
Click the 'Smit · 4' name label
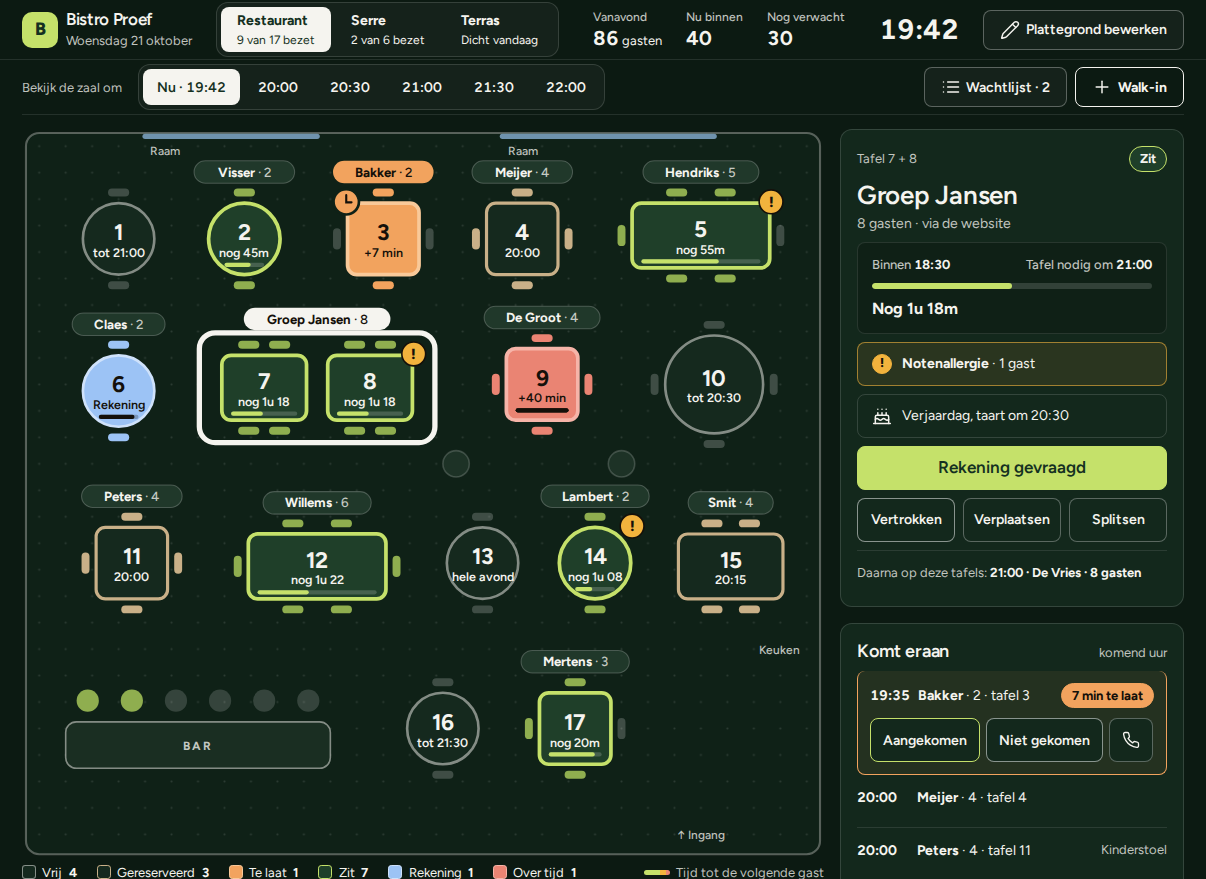(731, 502)
